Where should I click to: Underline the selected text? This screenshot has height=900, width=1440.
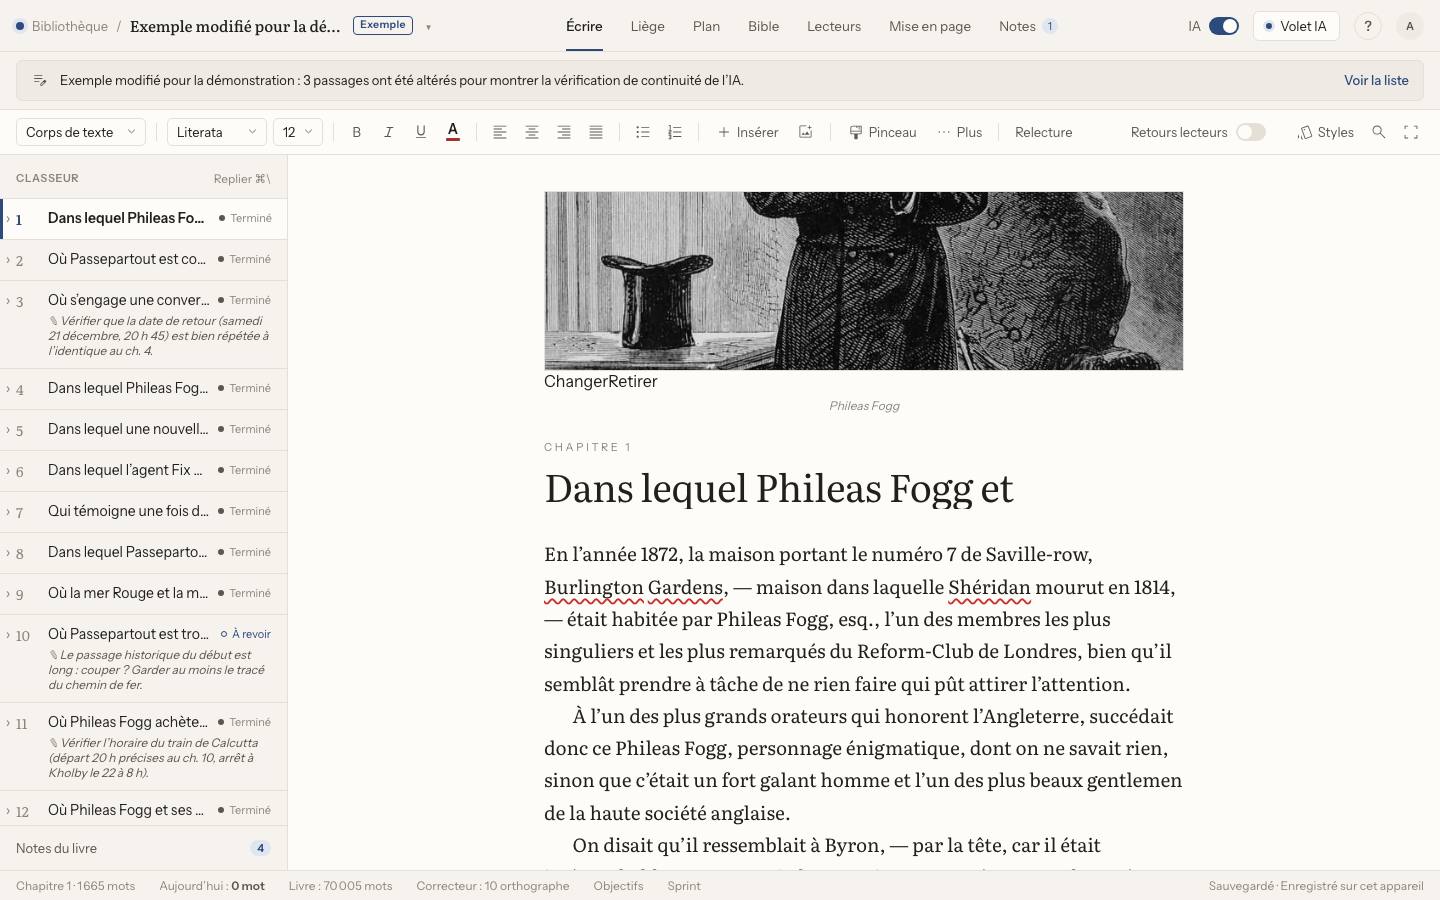click(420, 132)
